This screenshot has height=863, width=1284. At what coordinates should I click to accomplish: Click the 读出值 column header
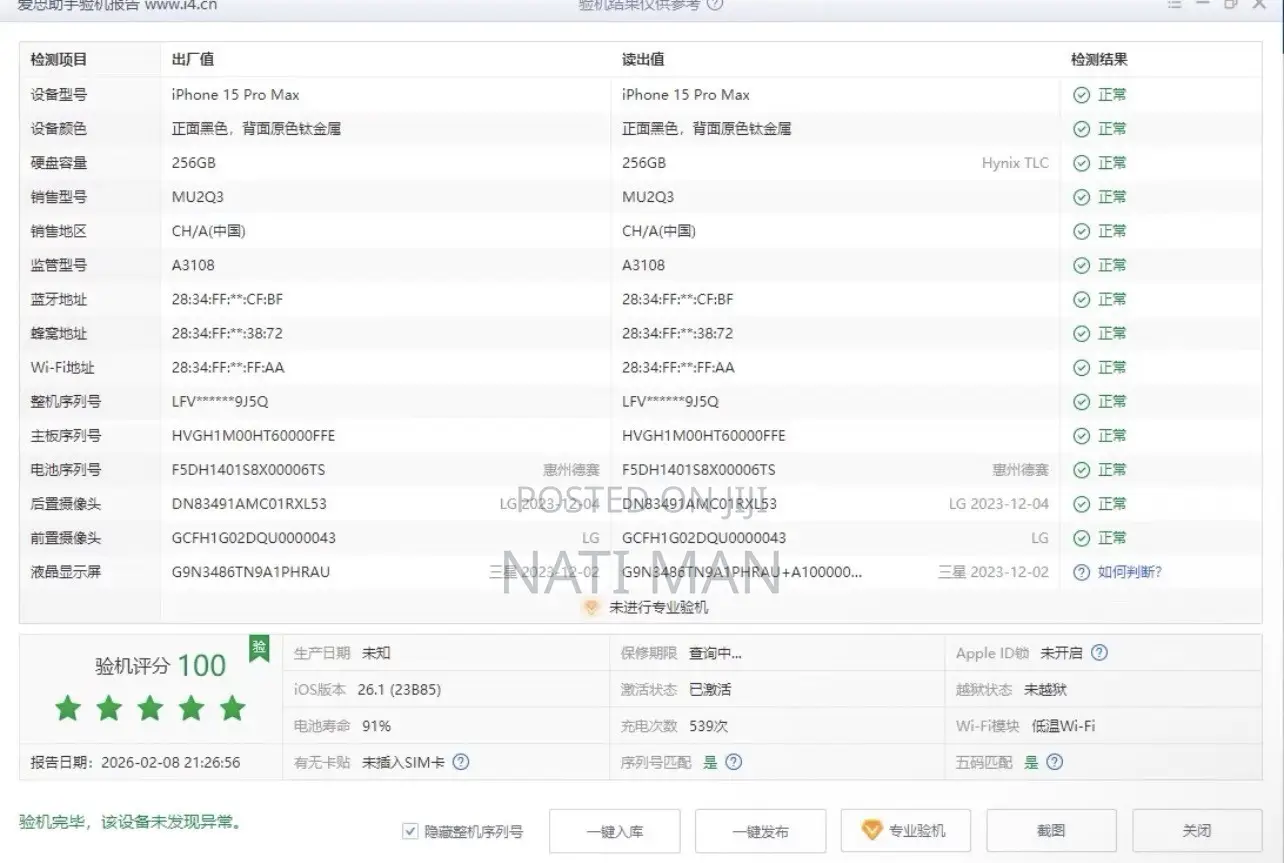click(643, 59)
